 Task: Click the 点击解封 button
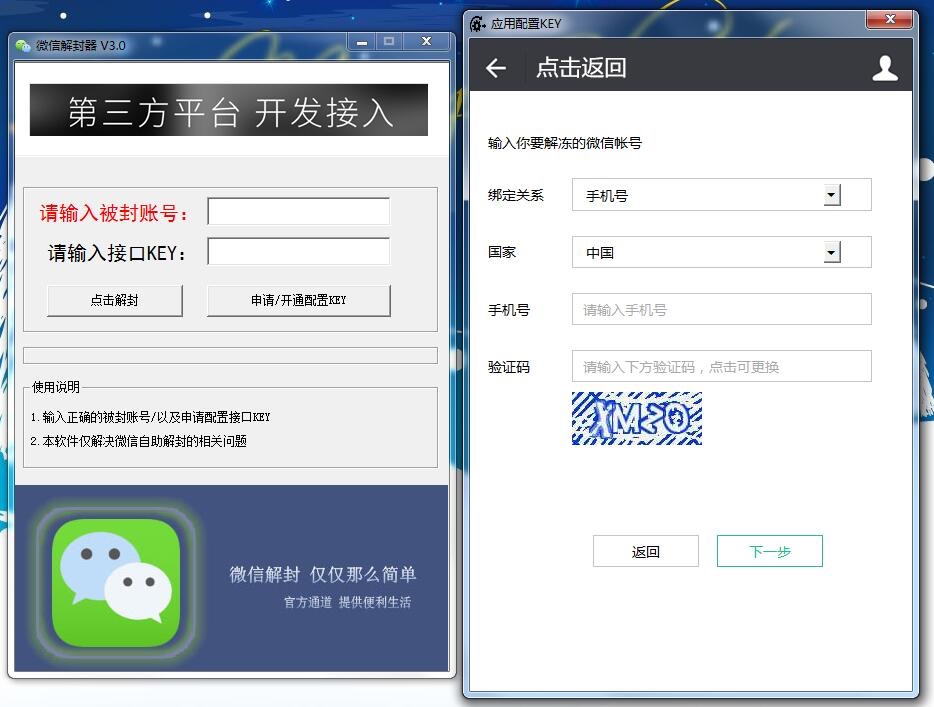tap(114, 300)
